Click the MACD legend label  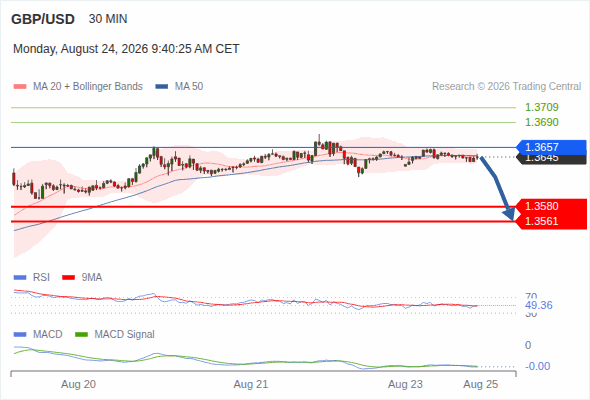[x=47, y=335]
